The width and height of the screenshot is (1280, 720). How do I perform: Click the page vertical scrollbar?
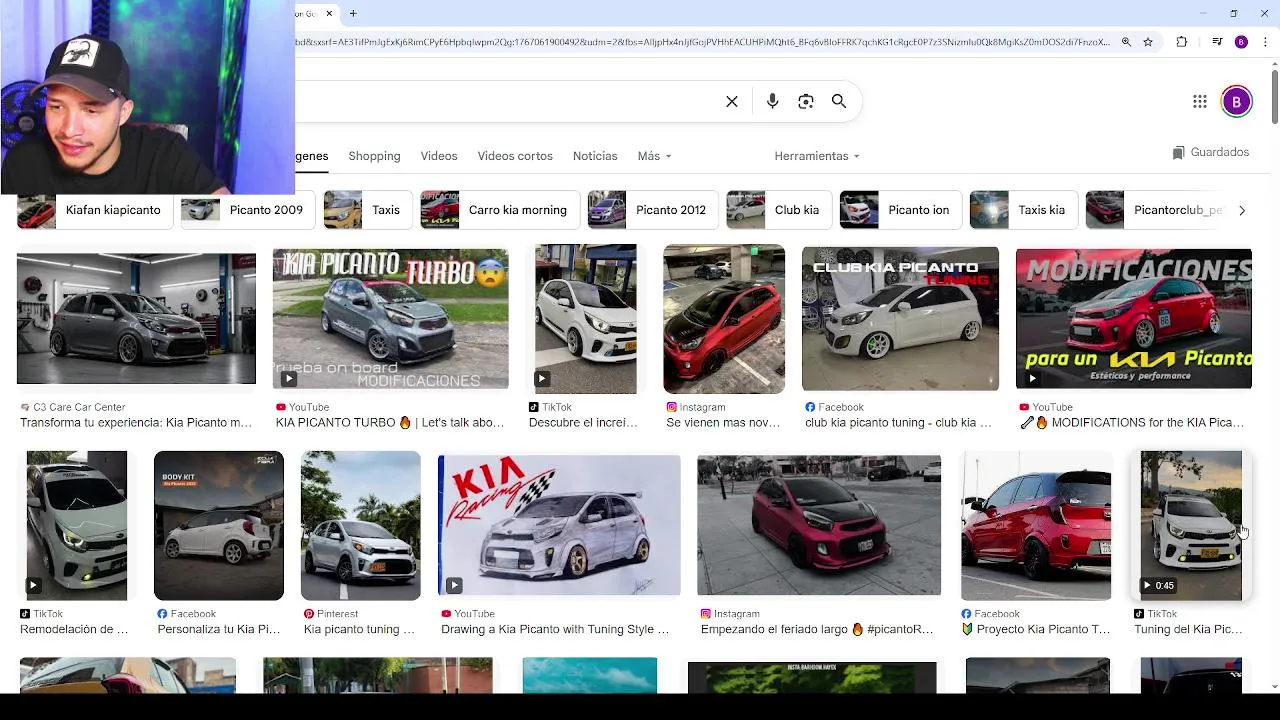pyautogui.click(x=1275, y=95)
